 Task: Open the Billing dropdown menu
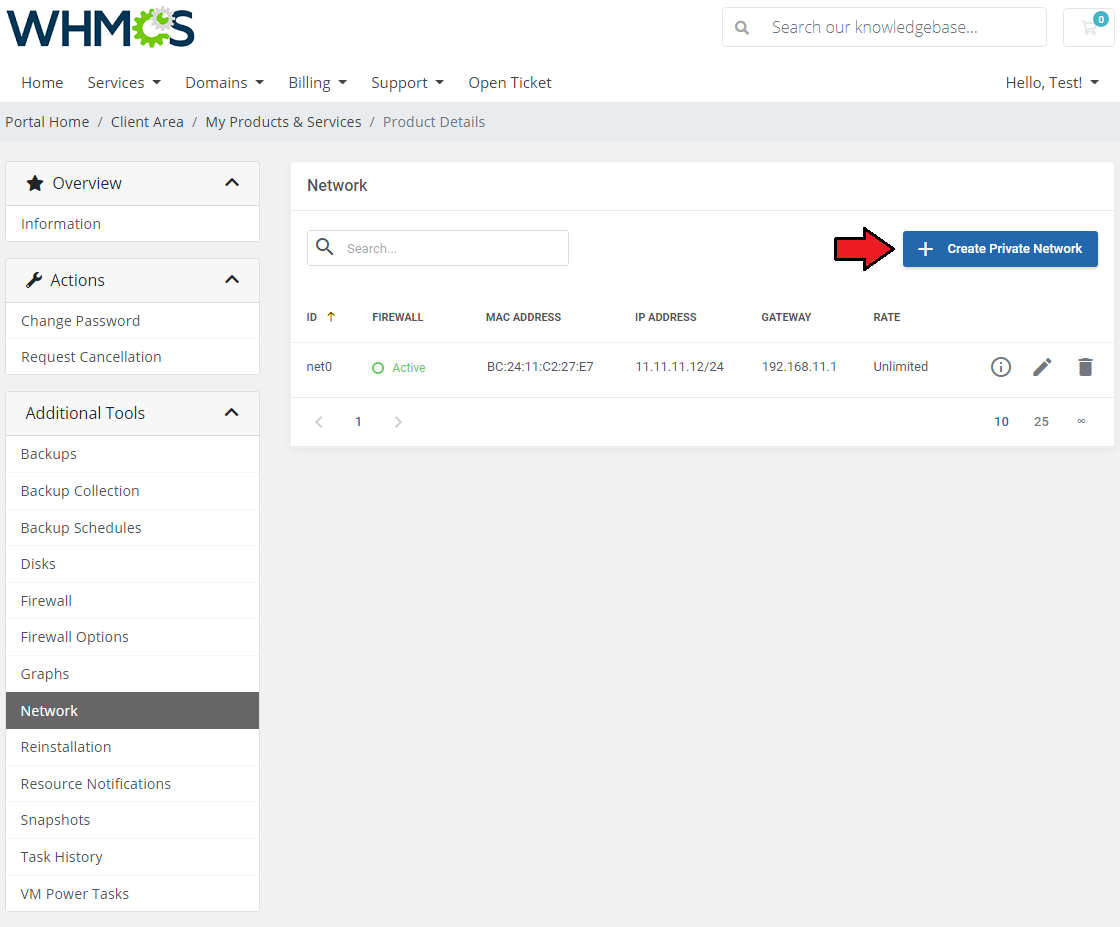click(317, 83)
